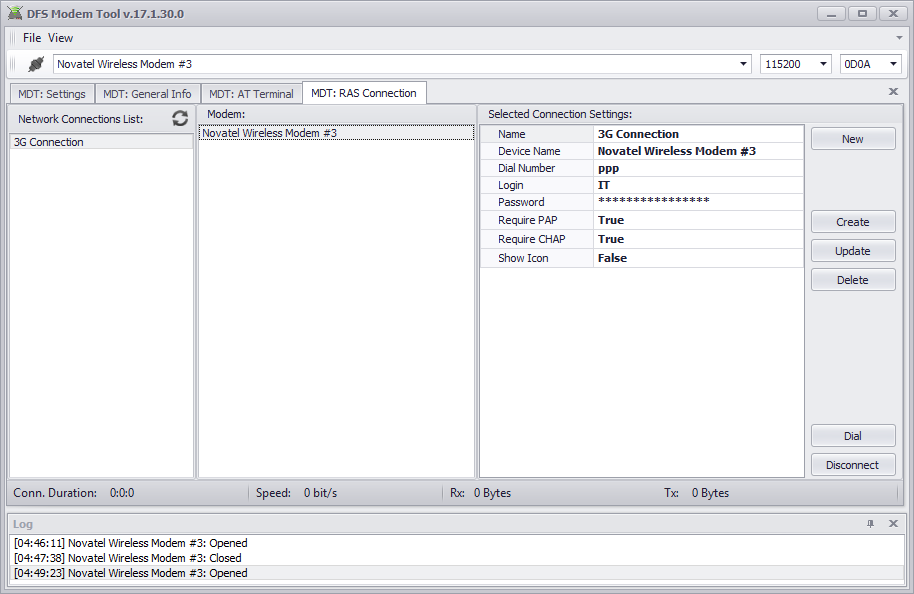Click the port selector text field
This screenshot has width=914, height=594.
click(x=395, y=64)
